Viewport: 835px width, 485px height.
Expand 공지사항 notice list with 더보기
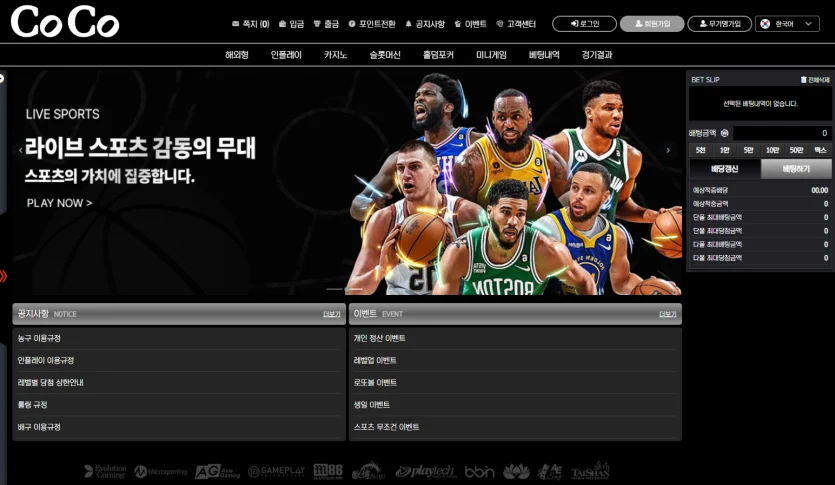[331, 314]
